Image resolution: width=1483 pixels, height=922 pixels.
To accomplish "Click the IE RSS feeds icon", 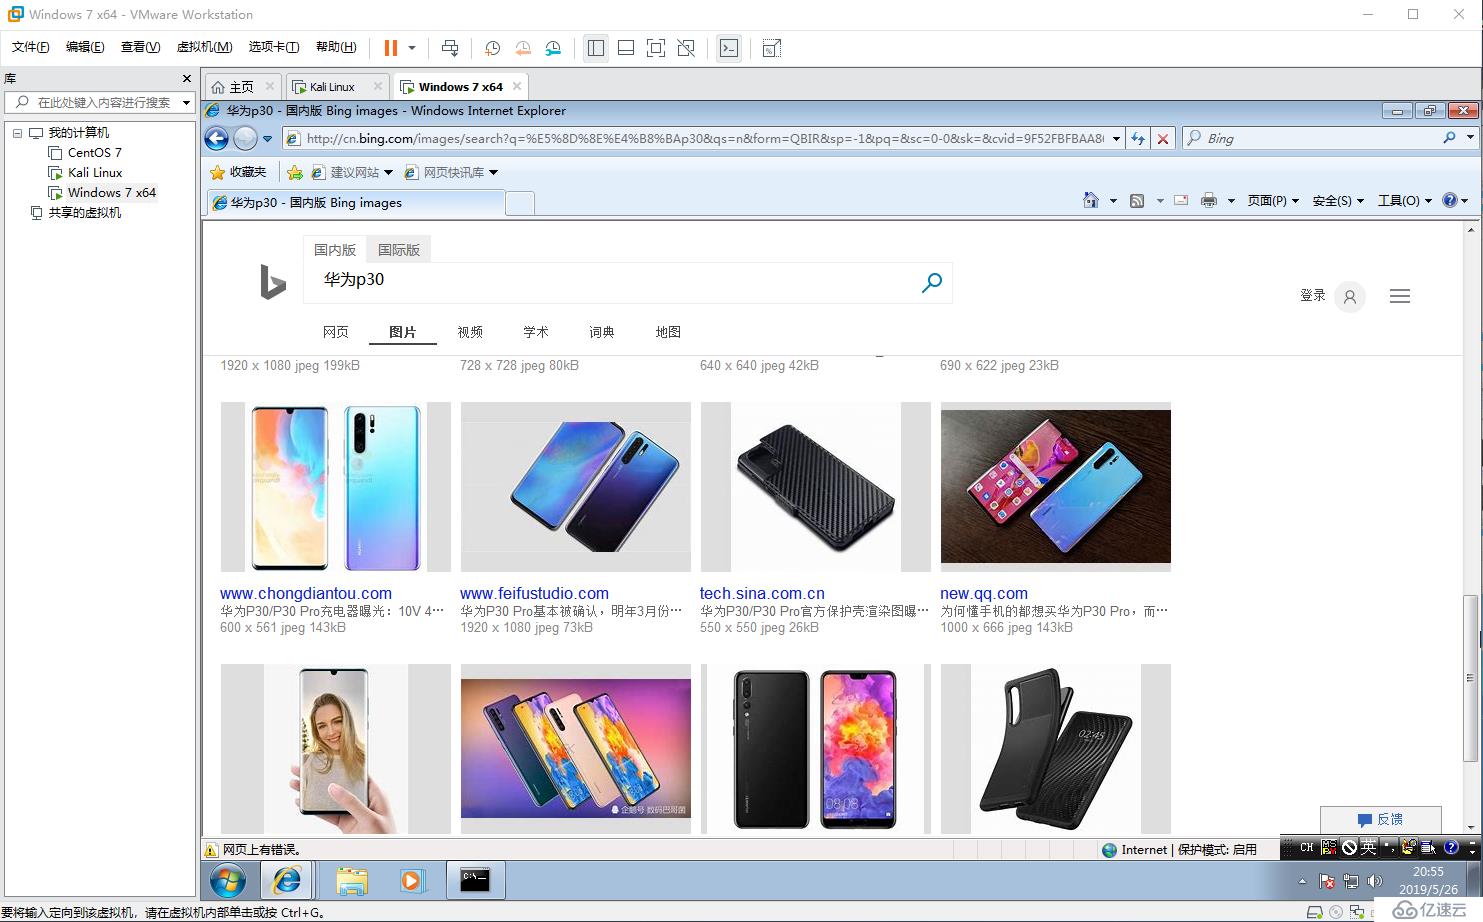I will pos(1137,201).
